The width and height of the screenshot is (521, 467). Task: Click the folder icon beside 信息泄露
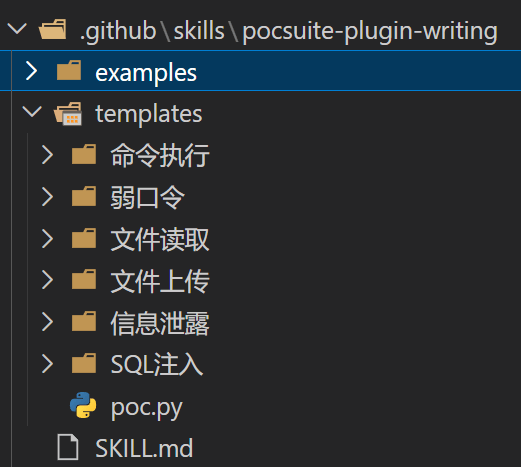point(84,321)
